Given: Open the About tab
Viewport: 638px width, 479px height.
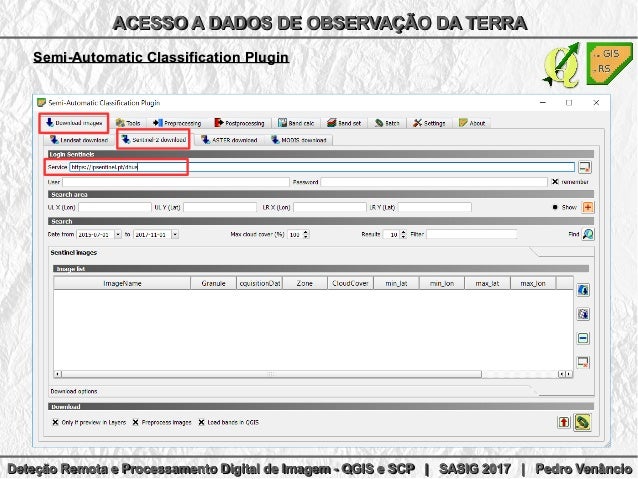Looking at the screenshot, I should click(x=472, y=123).
